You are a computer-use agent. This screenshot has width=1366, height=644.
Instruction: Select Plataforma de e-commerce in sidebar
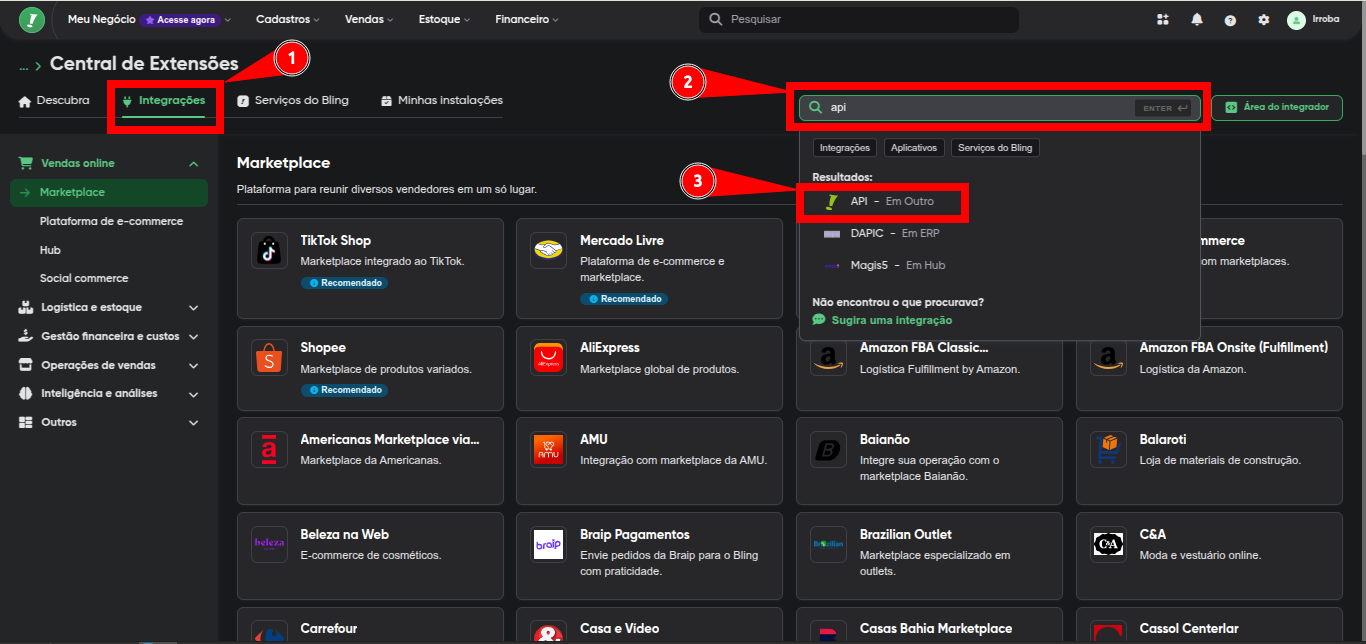tap(111, 221)
